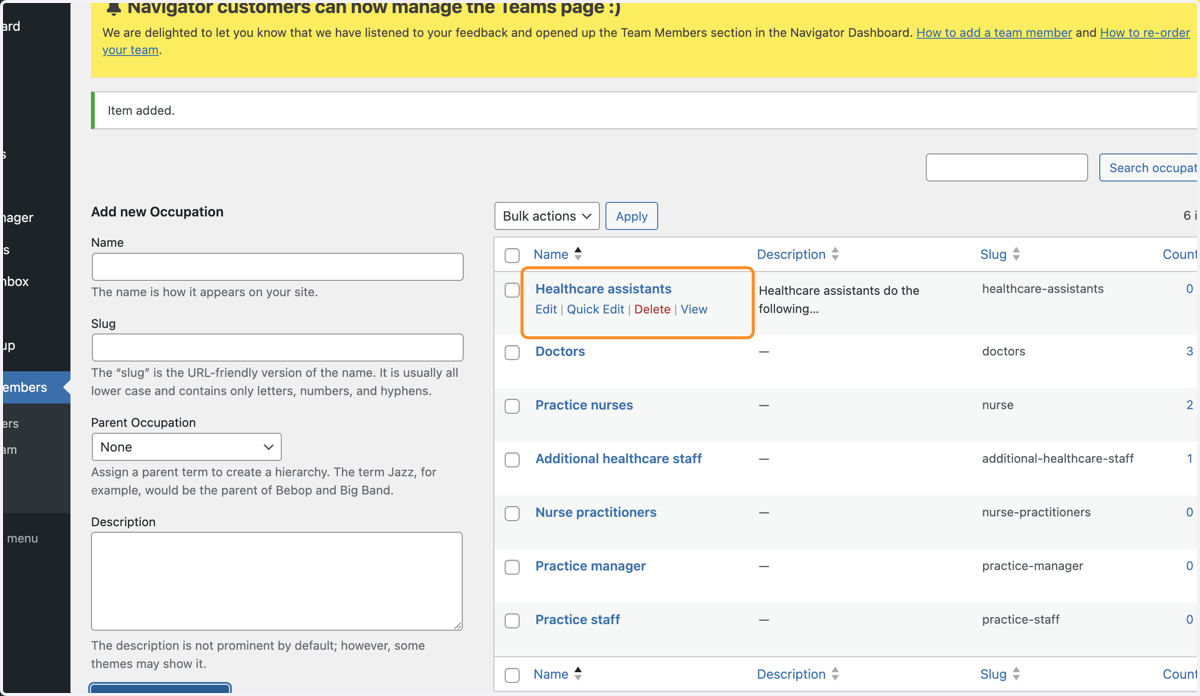Check the Practice manager row checkbox

512,567
